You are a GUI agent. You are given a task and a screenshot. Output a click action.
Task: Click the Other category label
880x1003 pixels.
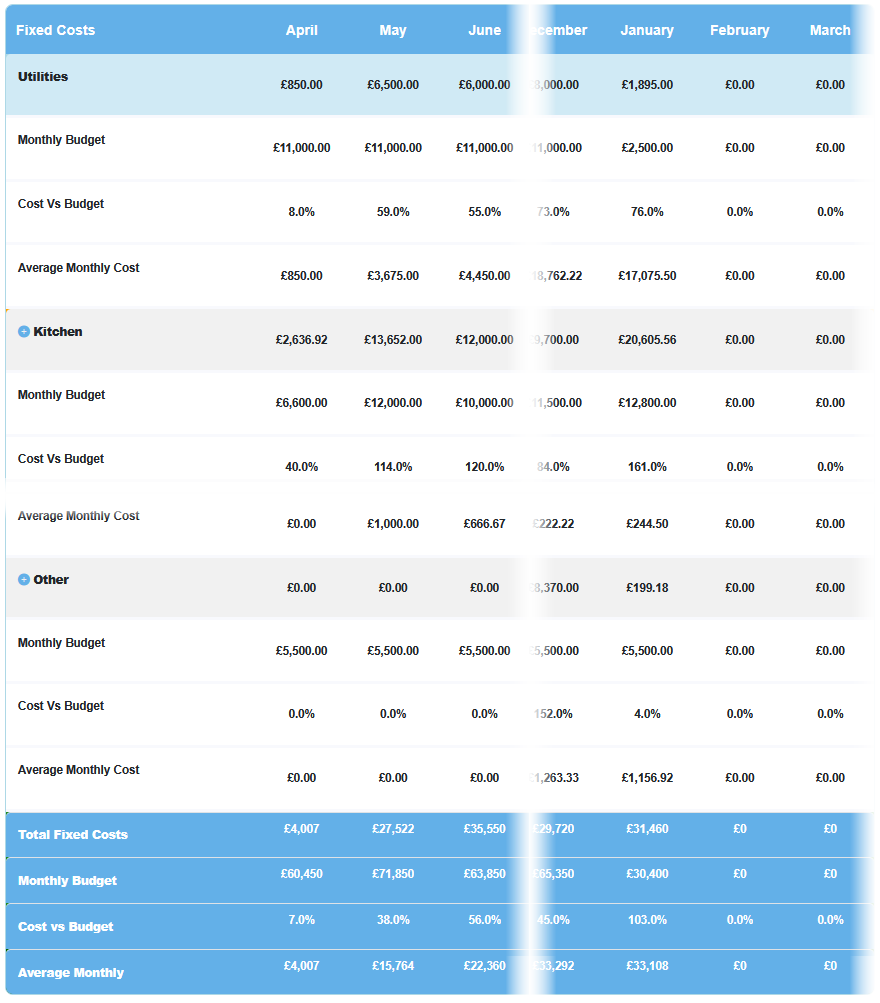point(51,580)
